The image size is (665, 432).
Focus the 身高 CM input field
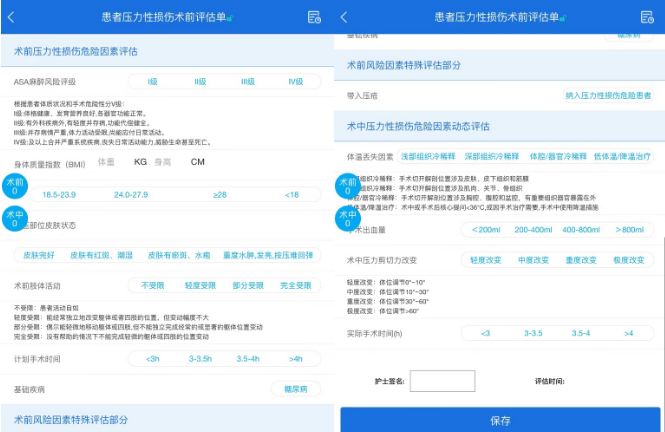(163, 162)
